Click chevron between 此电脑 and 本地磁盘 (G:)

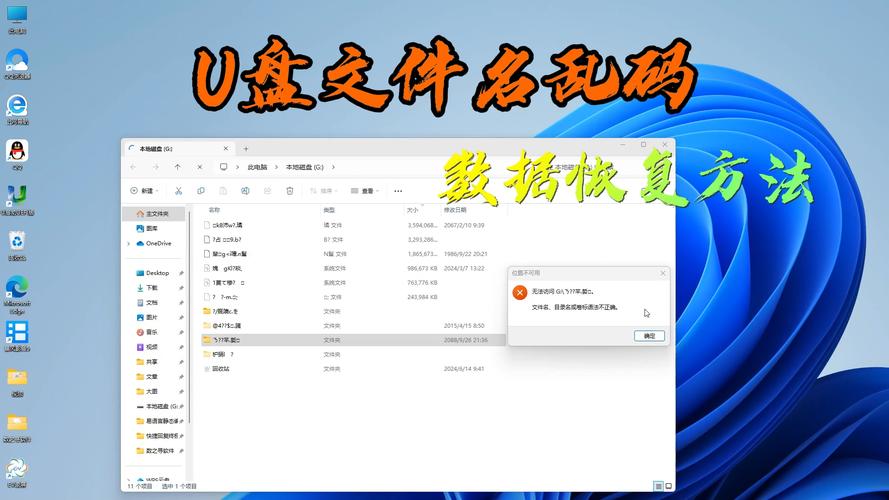[x=277, y=167]
